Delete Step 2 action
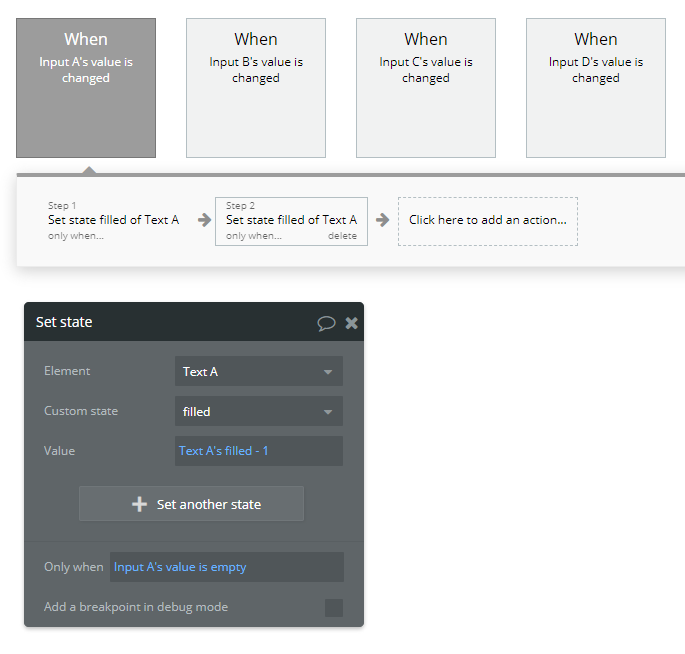Image resolution: width=685 pixels, height=654 pixels. (342, 236)
